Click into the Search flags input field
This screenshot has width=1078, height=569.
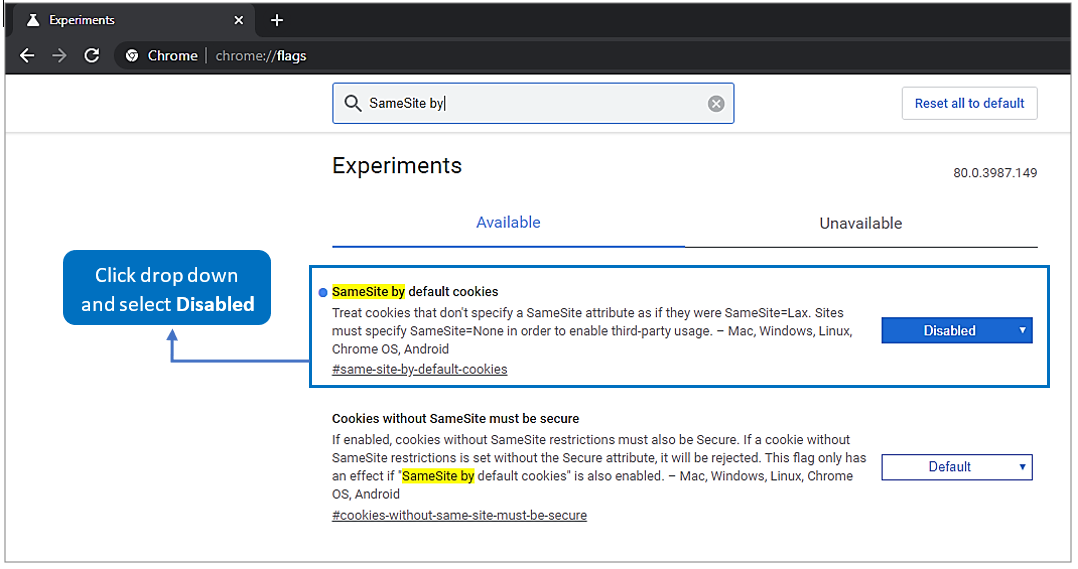tap(533, 103)
